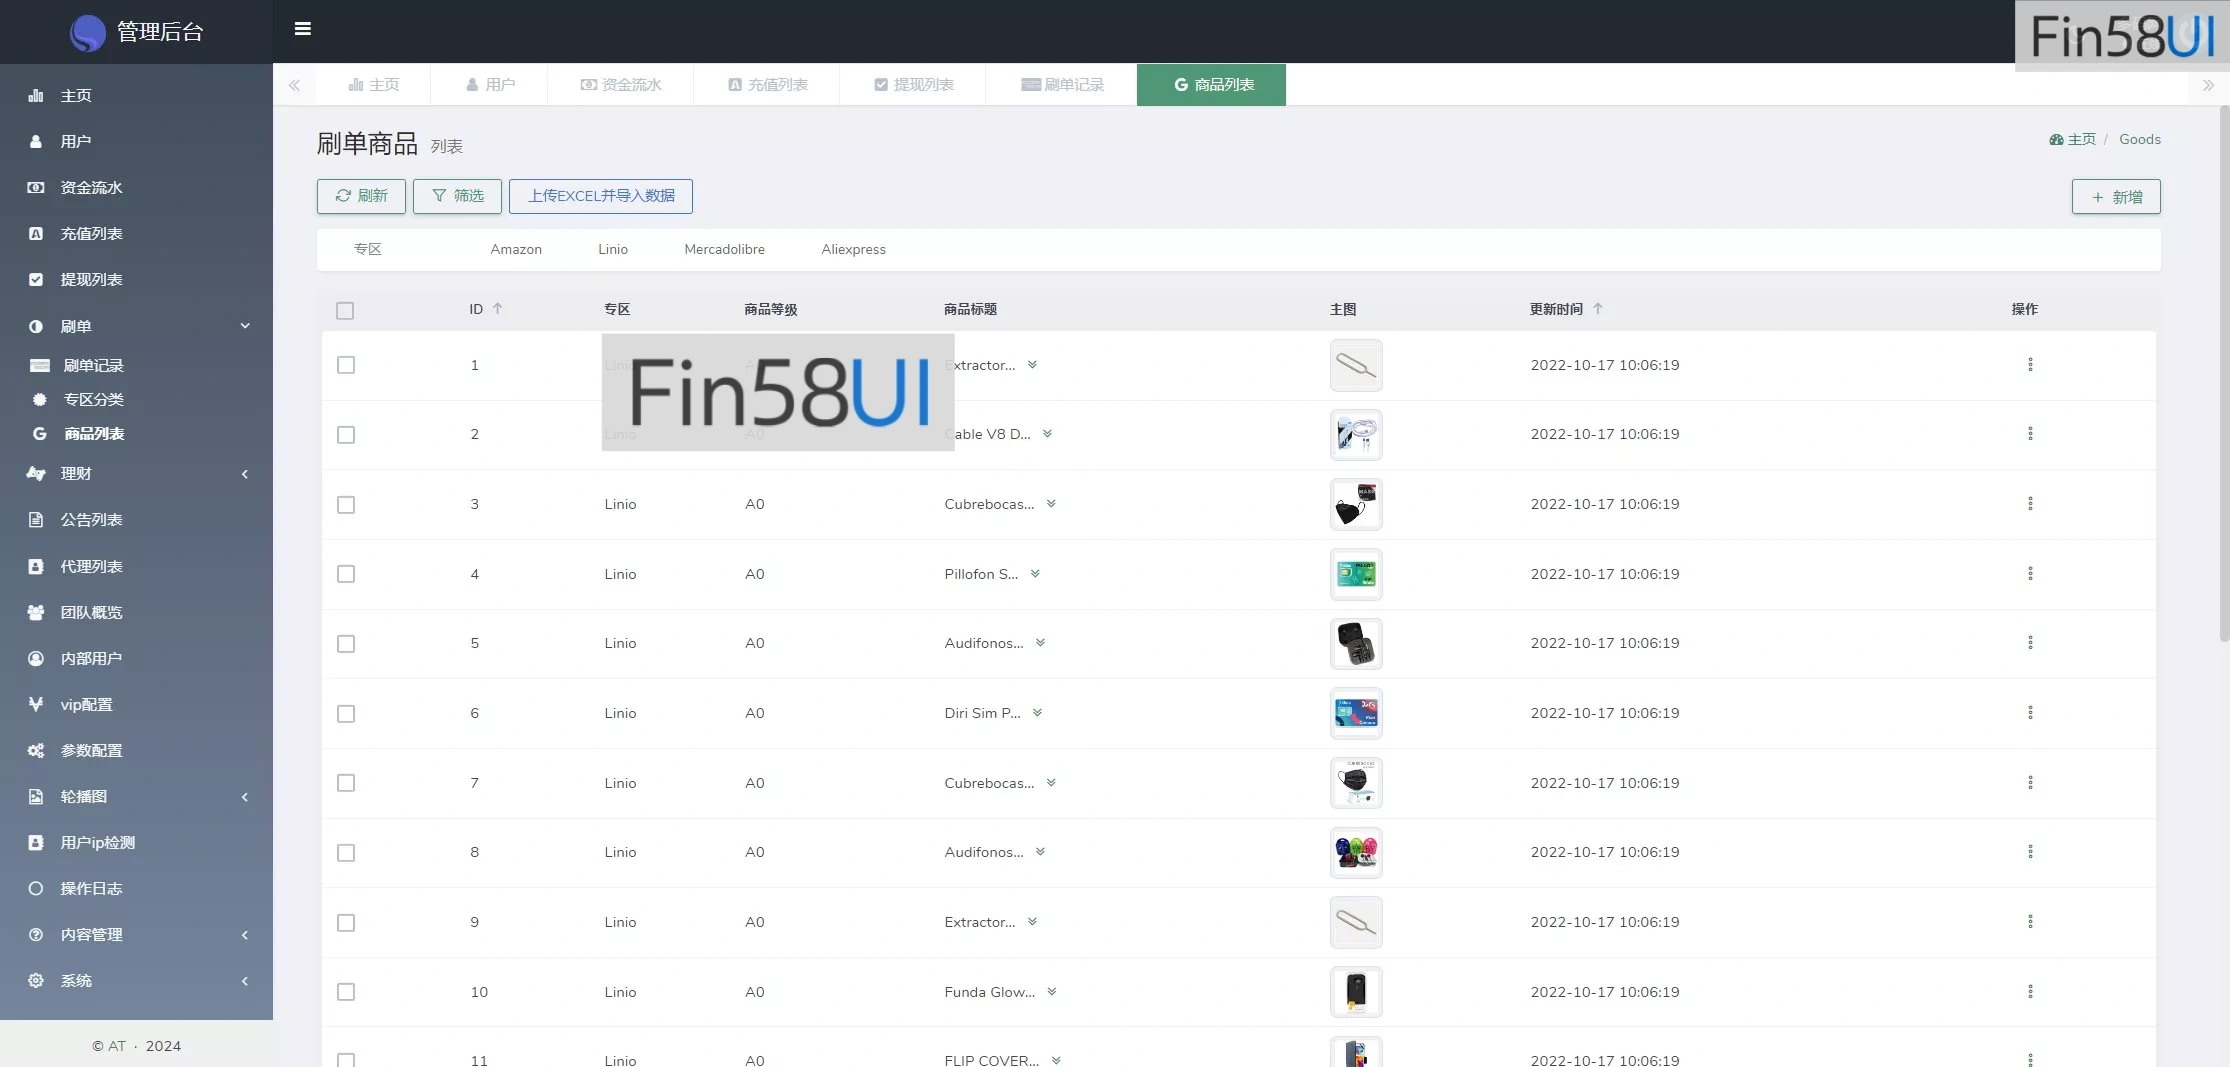2230x1067 pixels.
Task: Click the 上传EXCEL并导入数据 button
Action: pos(600,196)
